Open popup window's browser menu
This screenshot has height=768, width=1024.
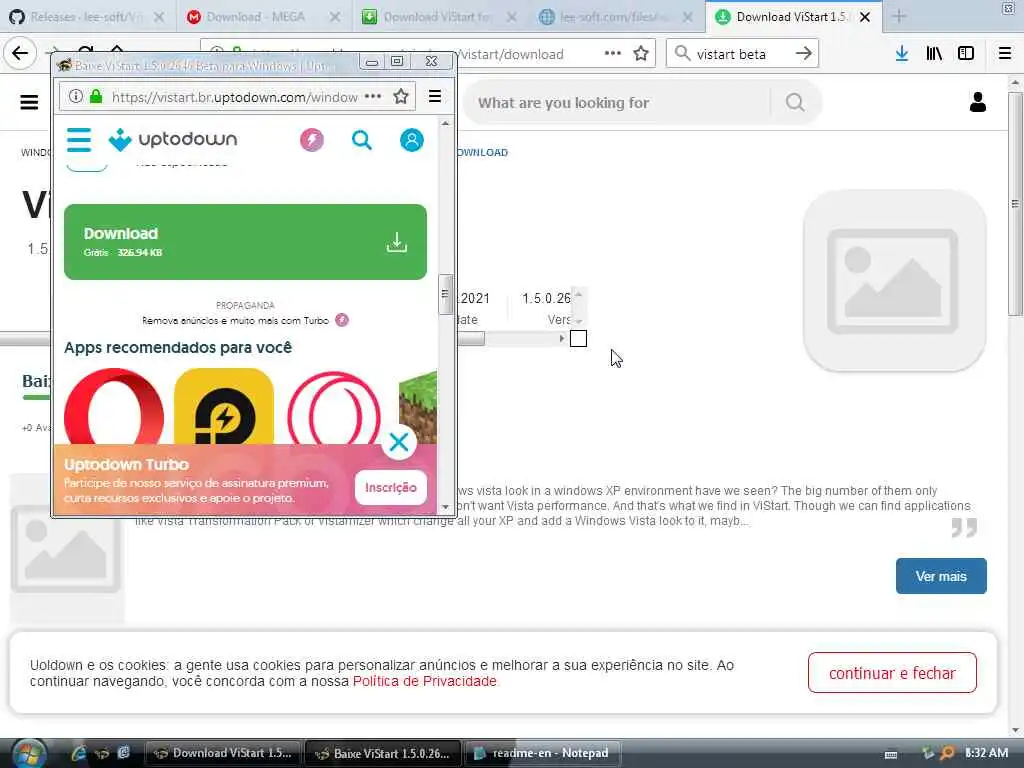tap(435, 97)
